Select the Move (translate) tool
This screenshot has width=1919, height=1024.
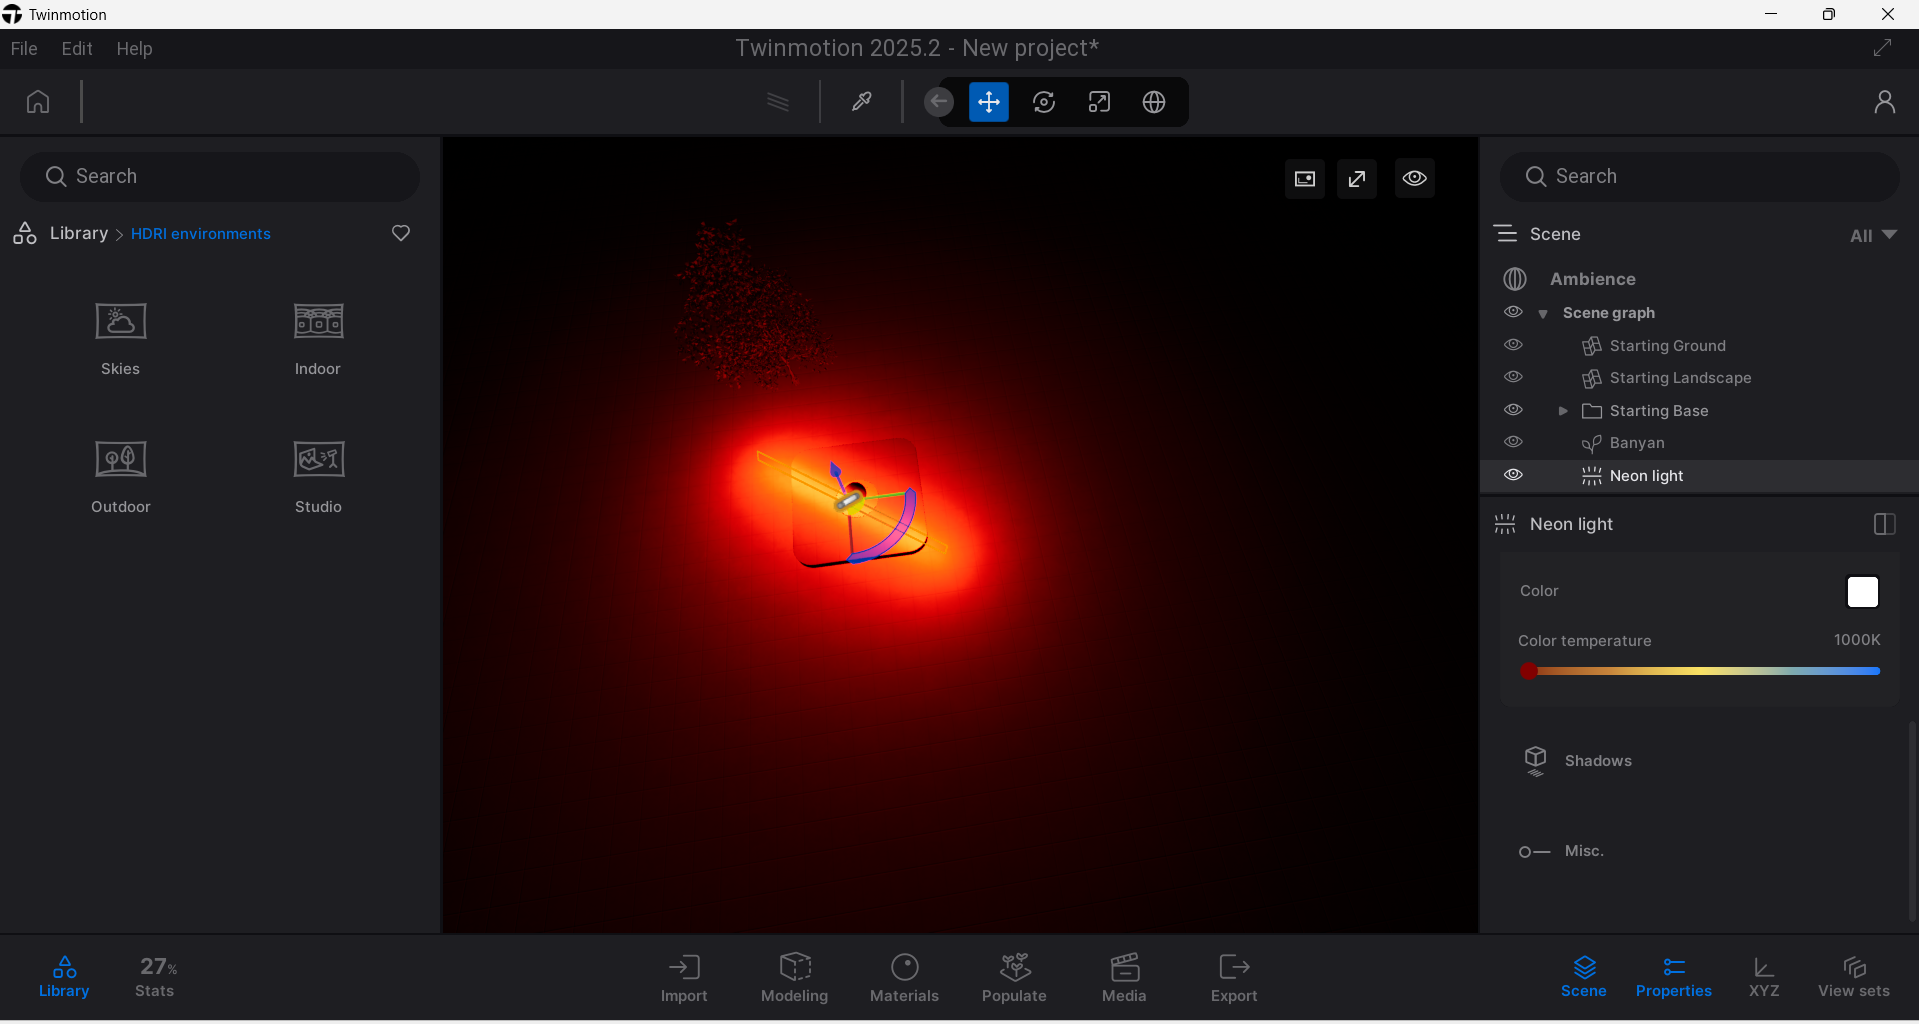(988, 102)
